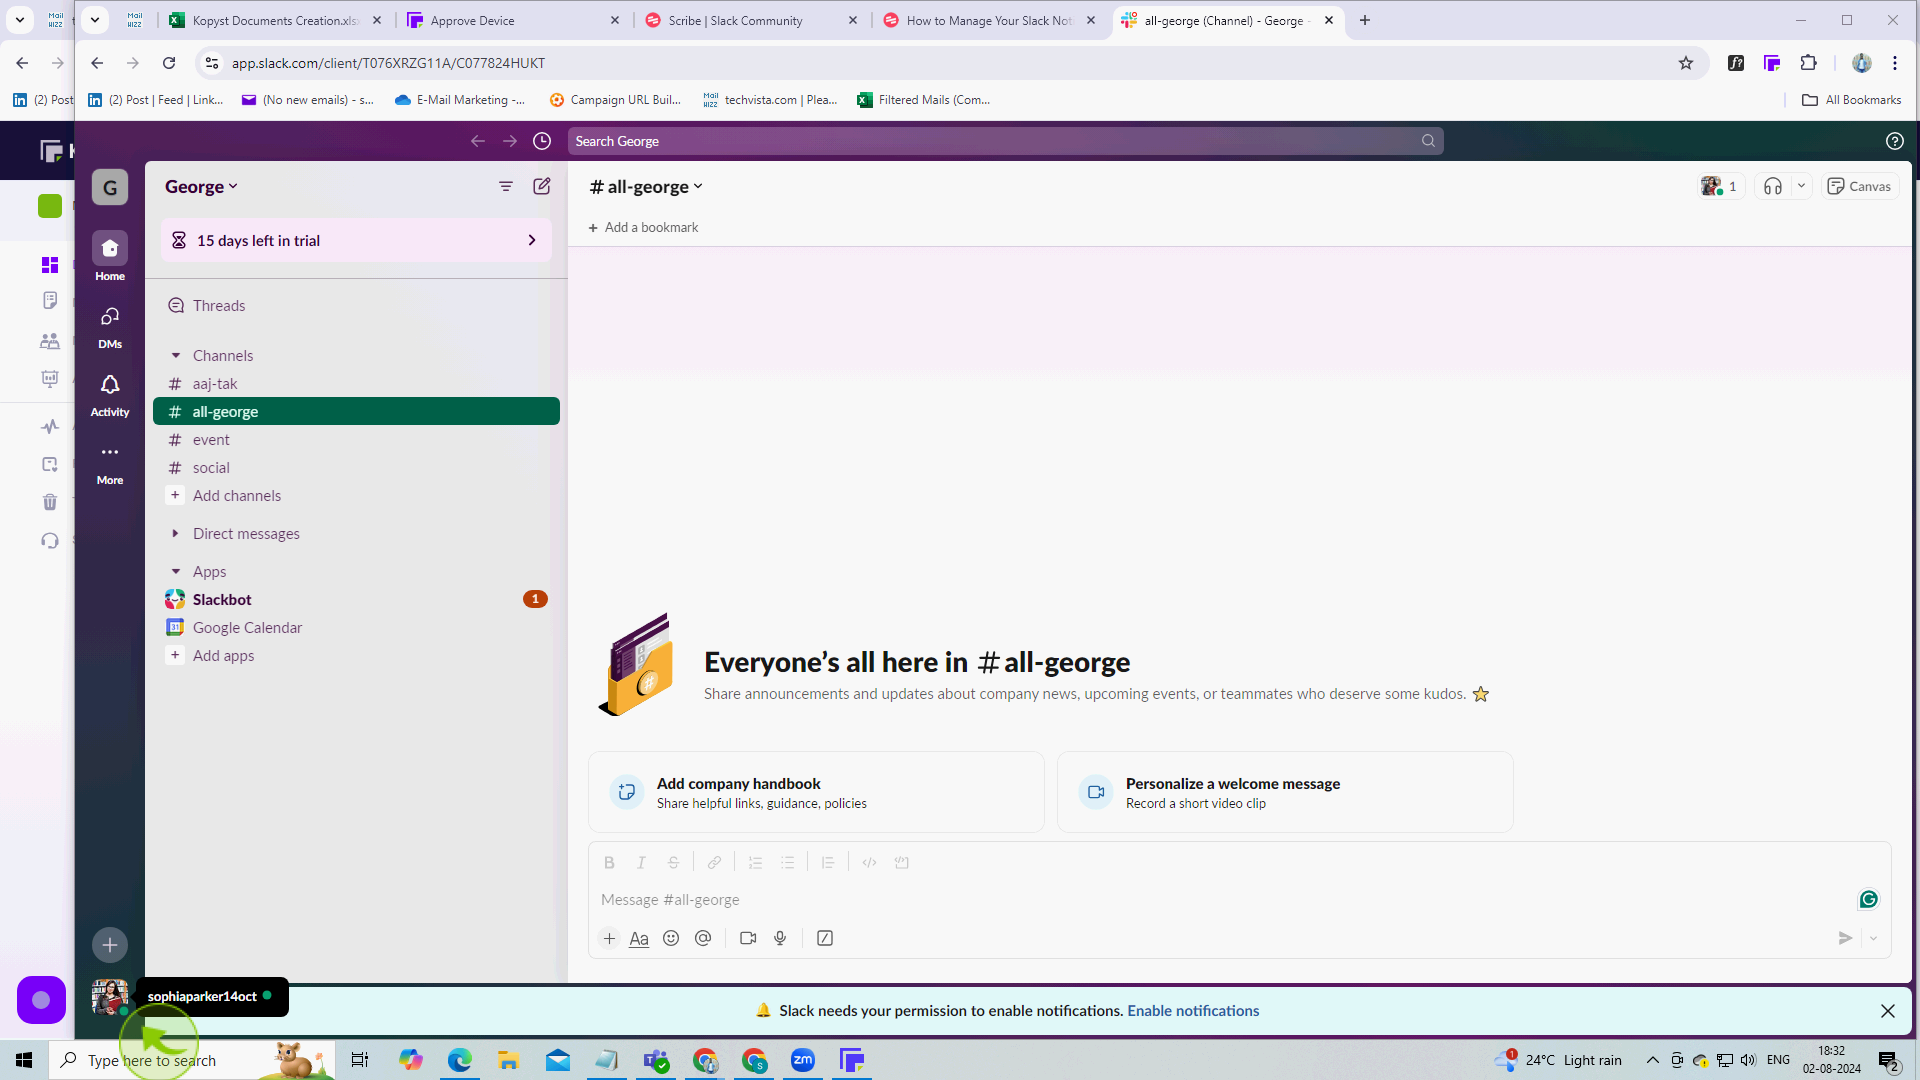
Task: Click Add channels
Action: click(x=356, y=495)
